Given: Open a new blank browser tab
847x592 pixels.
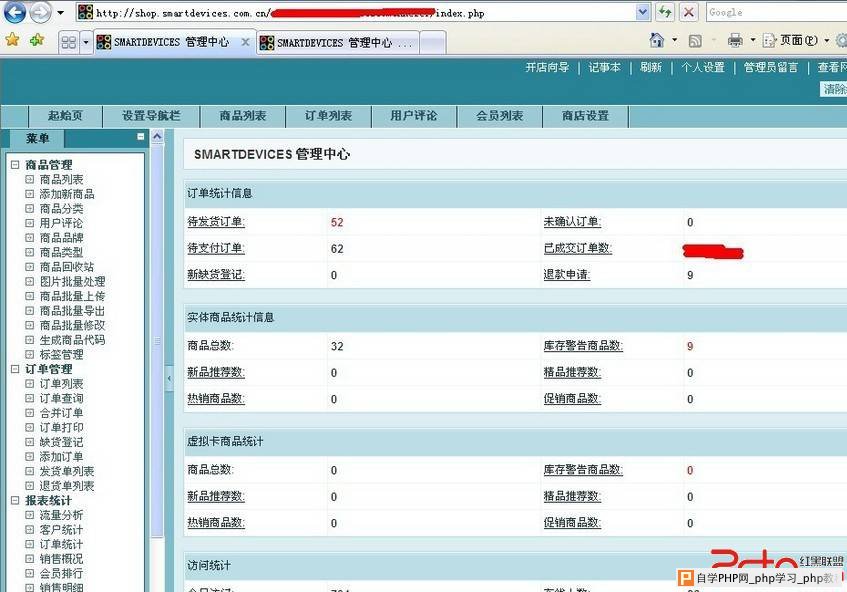Looking at the screenshot, I should 433,42.
